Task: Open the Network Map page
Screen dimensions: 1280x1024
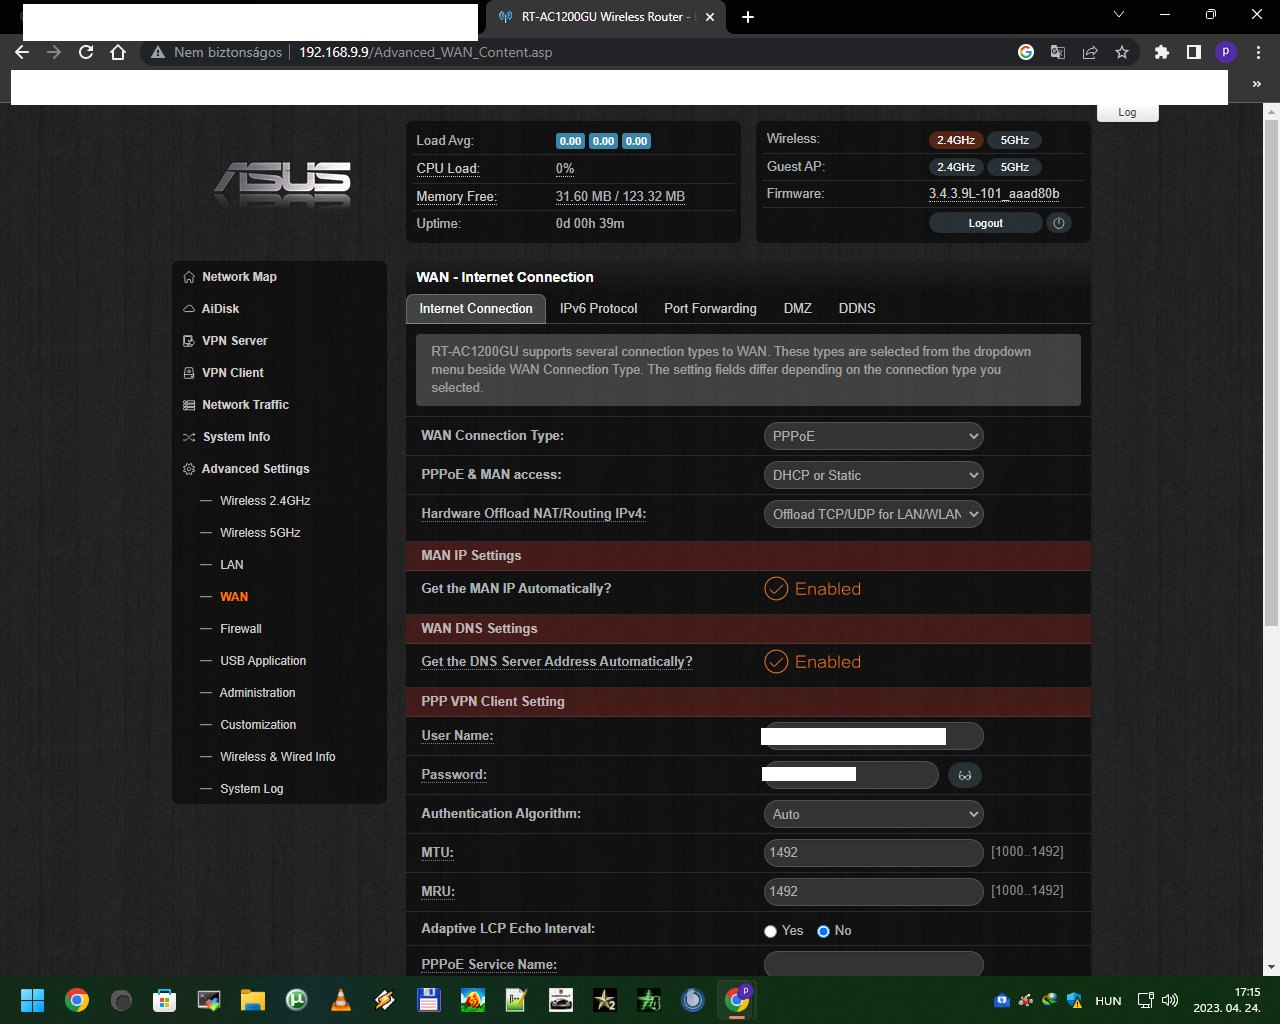Action: tap(239, 277)
